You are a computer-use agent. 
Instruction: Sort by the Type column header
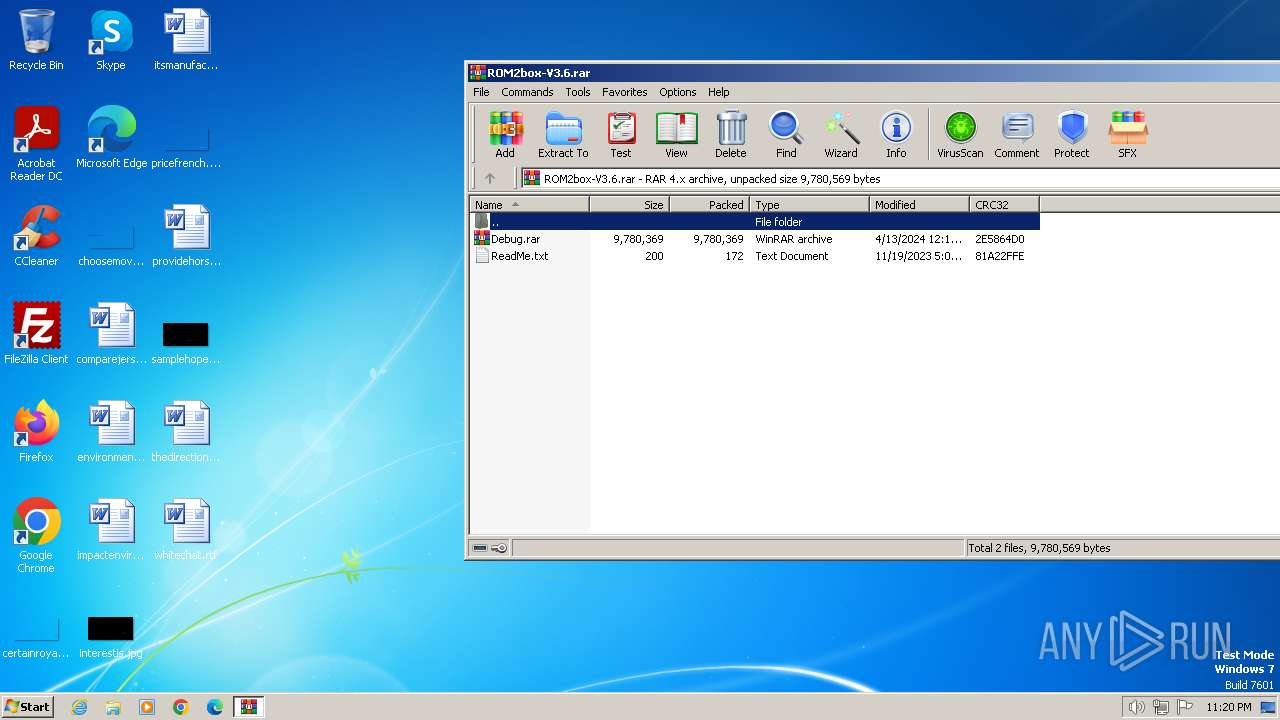(x=809, y=205)
